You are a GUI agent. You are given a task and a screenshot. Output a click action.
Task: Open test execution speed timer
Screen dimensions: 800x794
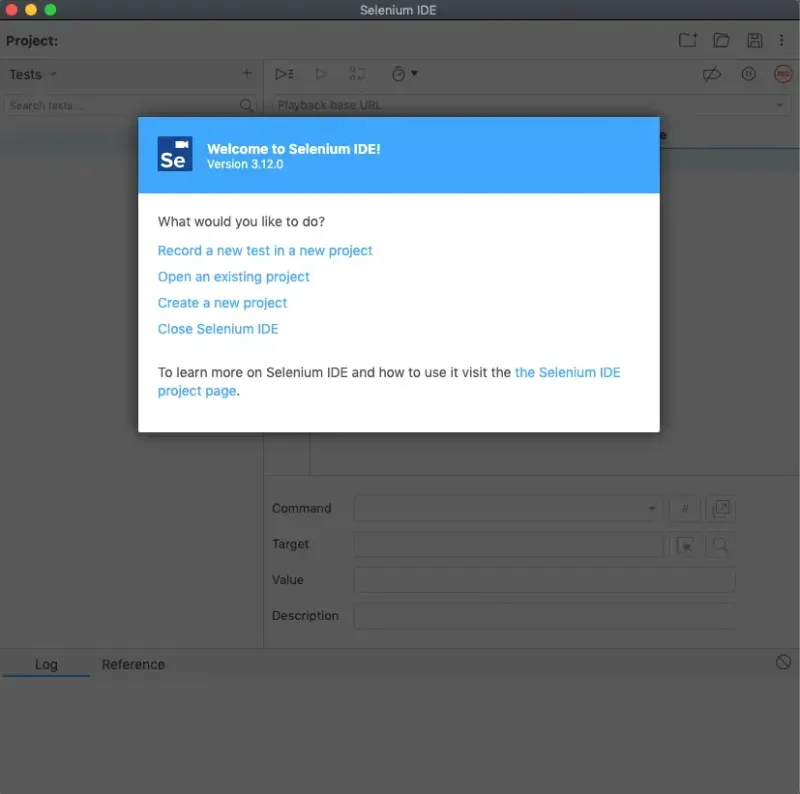tap(404, 74)
